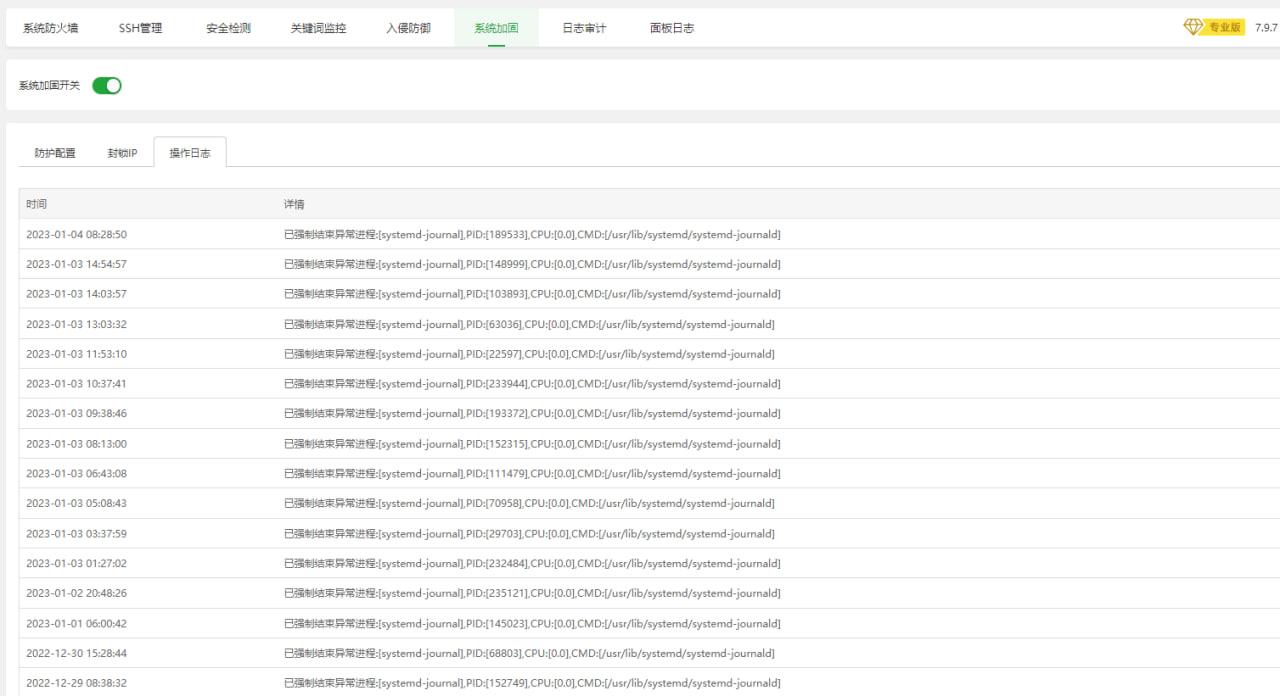Select timestamp 2023-01-03 01:27:02
The image size is (1280, 696).
pyautogui.click(x=76, y=564)
